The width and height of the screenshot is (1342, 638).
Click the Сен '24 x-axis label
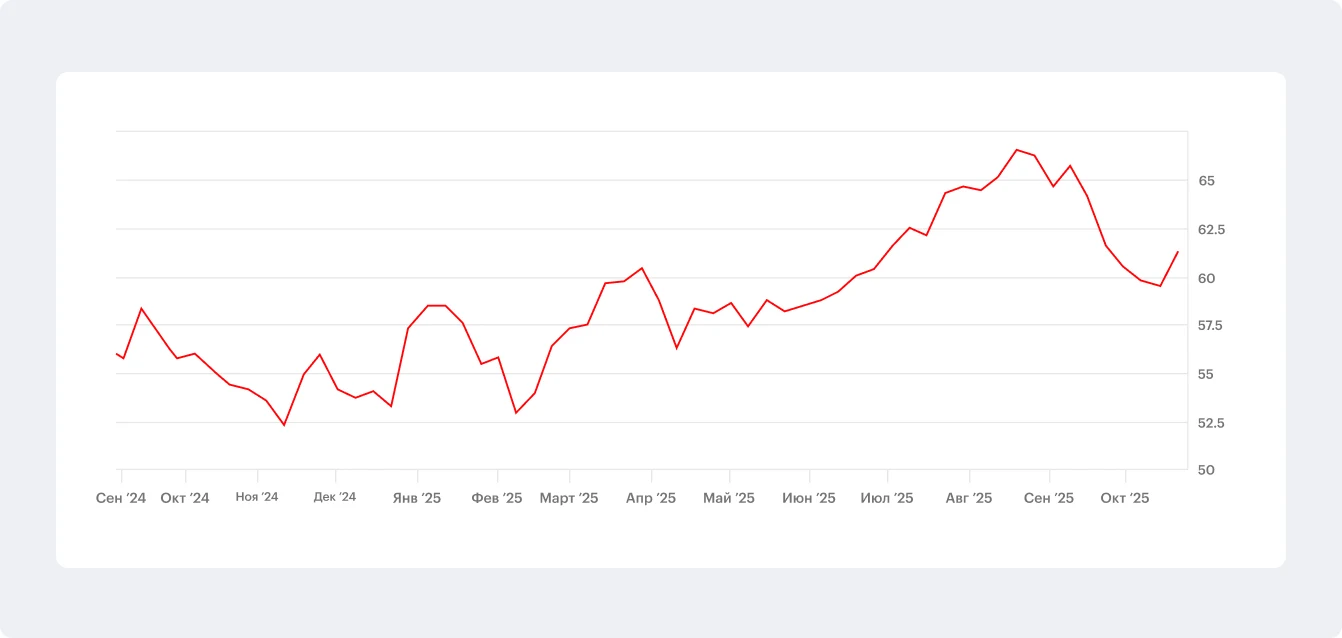[x=121, y=498]
